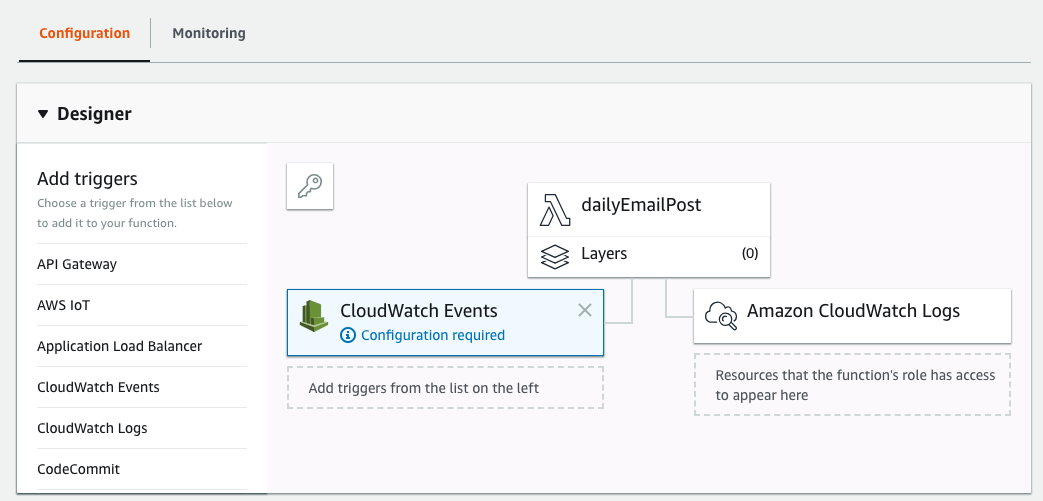Click 'Add triggers from the list' placeholder

[445, 387]
